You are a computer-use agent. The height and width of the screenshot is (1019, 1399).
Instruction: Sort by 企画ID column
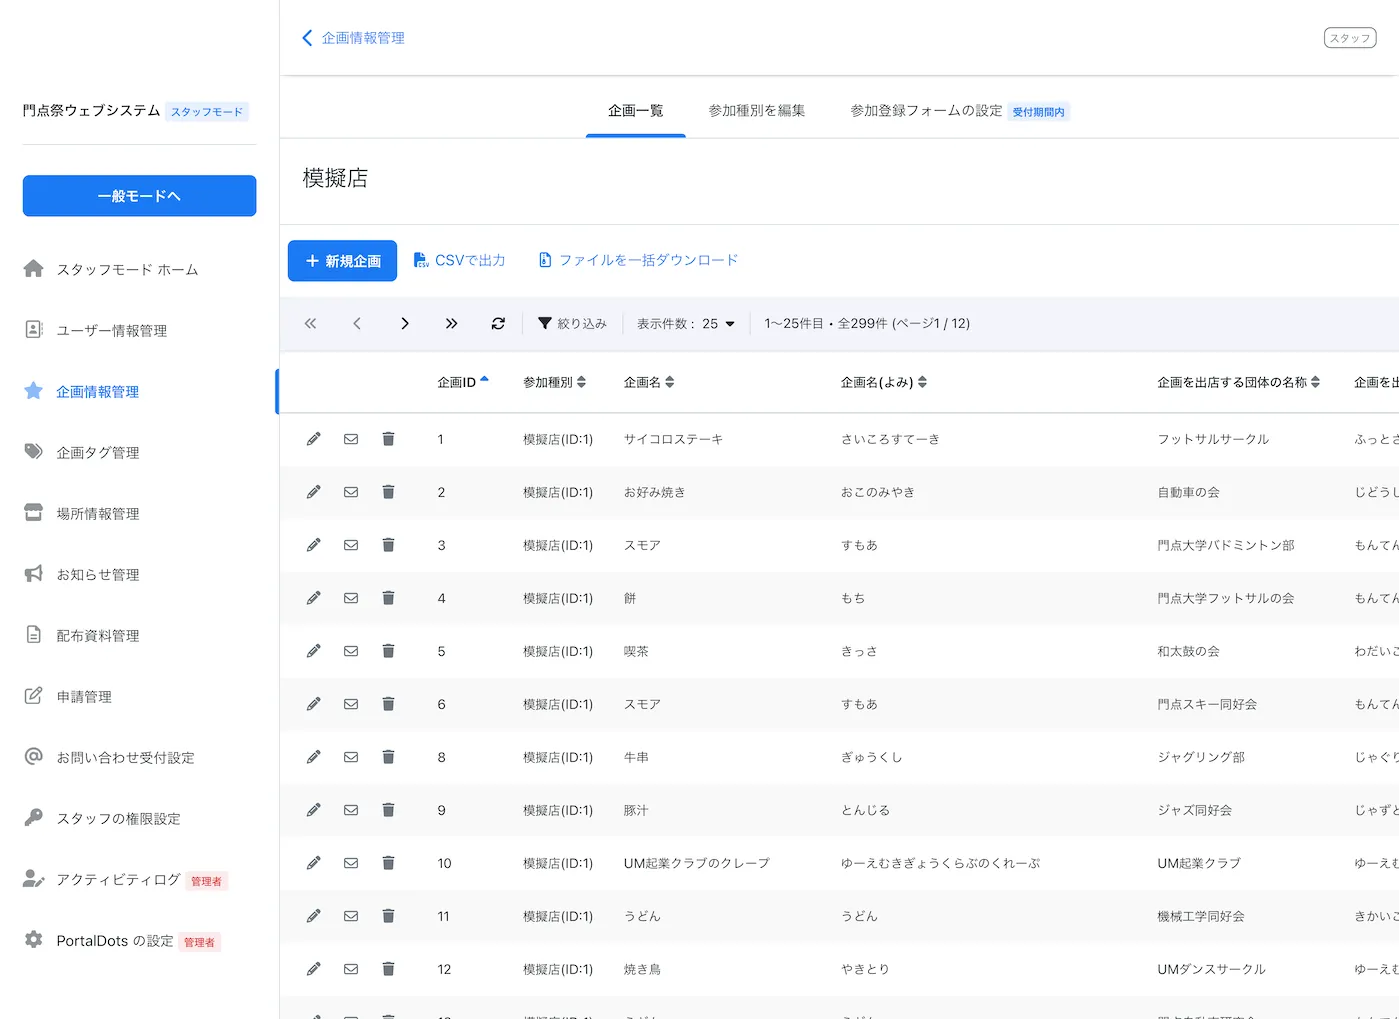click(463, 382)
